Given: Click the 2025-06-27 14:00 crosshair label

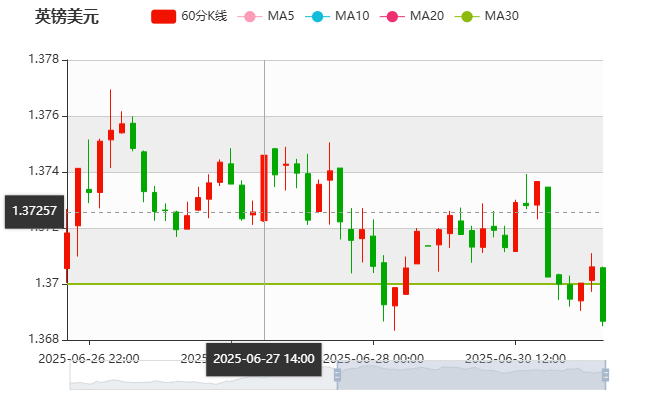Looking at the screenshot, I should 264,359.
